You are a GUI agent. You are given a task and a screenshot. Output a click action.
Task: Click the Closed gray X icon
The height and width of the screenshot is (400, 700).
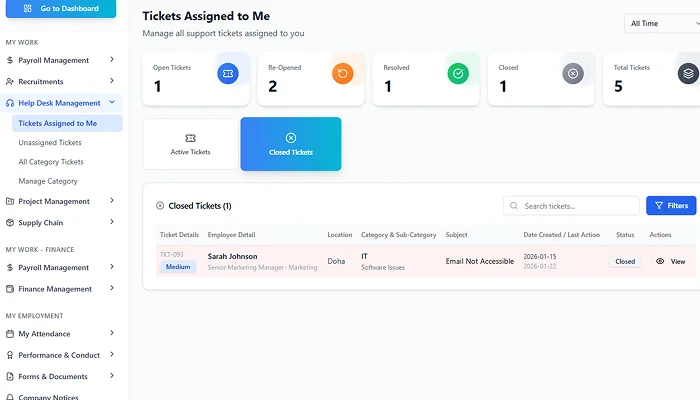pos(573,73)
